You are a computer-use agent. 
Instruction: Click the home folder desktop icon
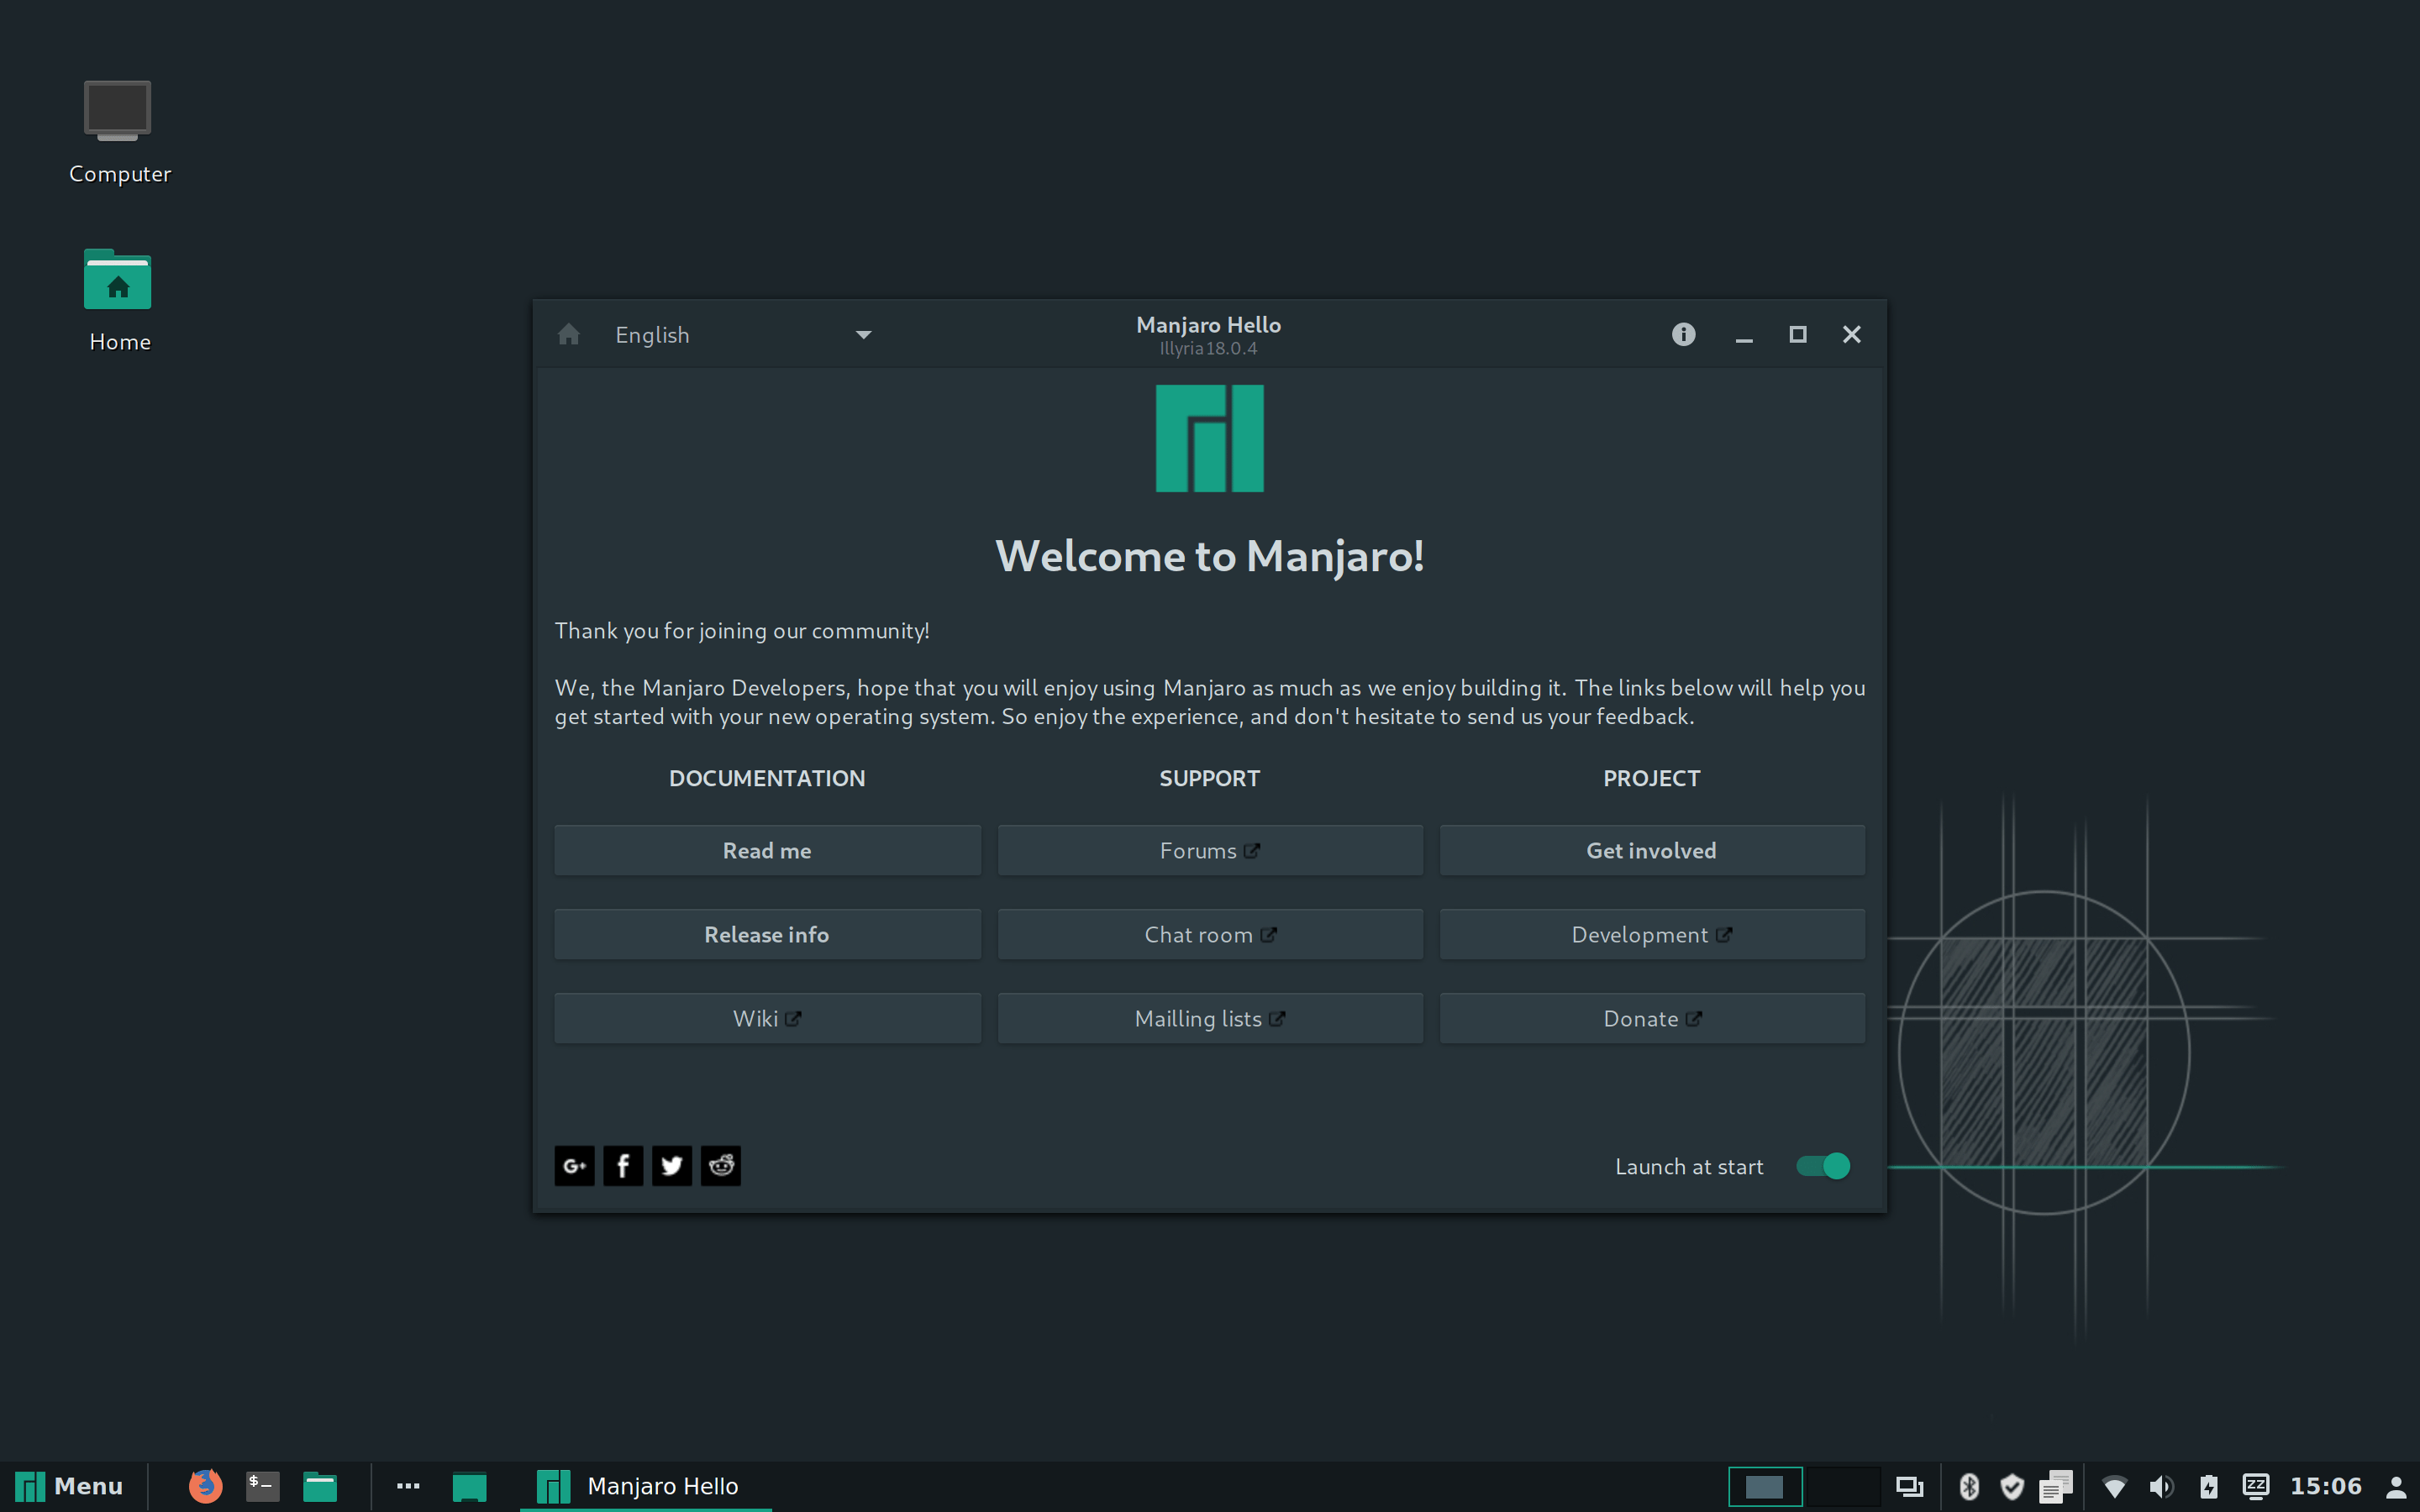click(x=117, y=282)
